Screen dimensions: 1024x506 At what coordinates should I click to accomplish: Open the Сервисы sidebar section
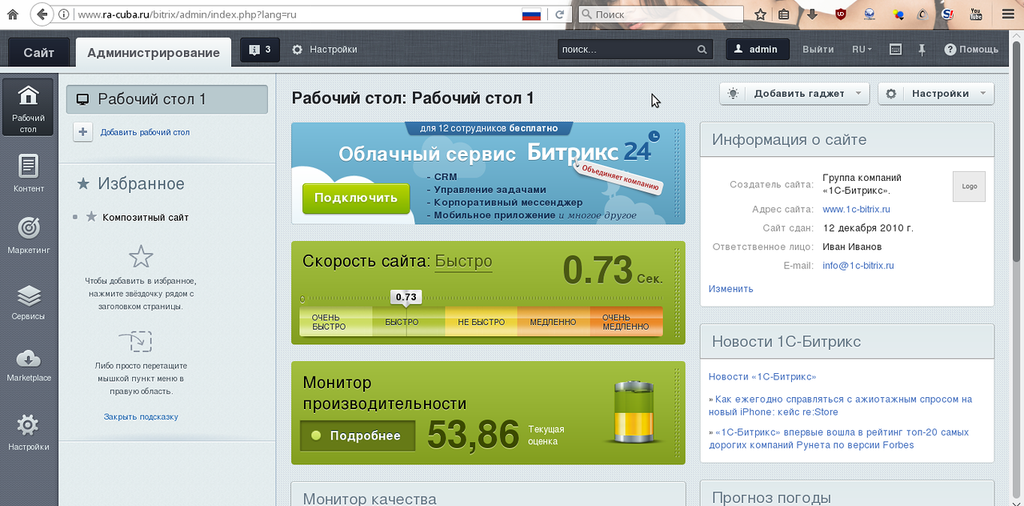click(28, 302)
